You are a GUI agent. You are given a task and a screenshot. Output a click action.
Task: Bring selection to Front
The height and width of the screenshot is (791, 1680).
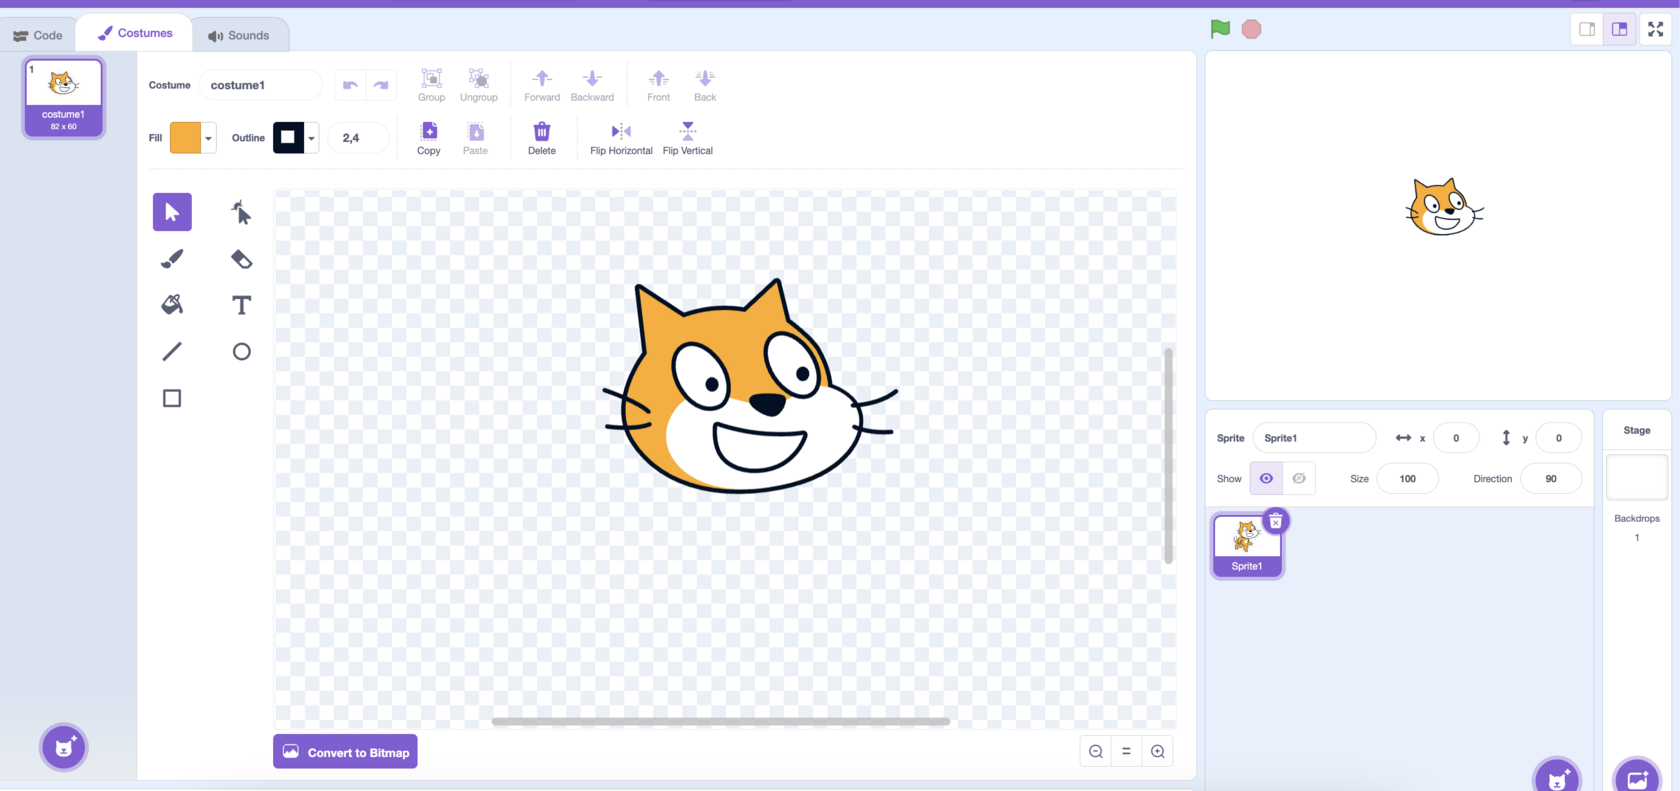click(658, 85)
